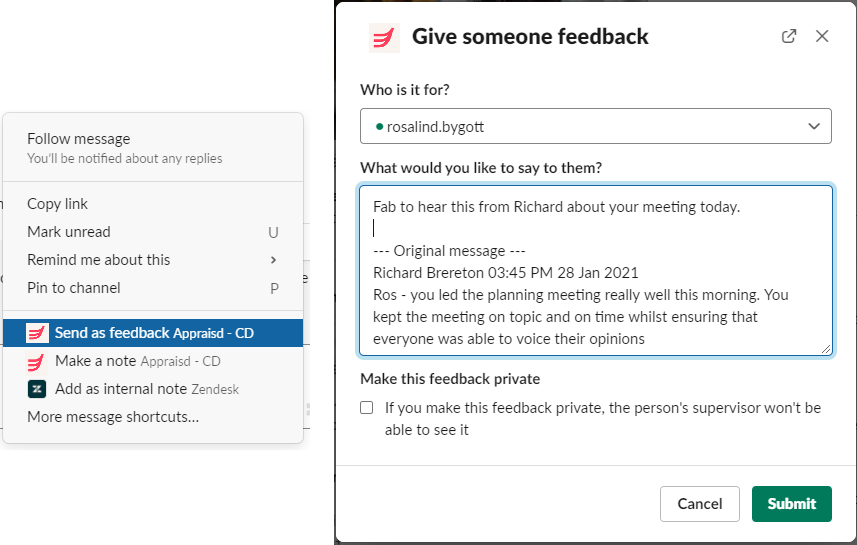Cancel the feedback dialog

[700, 504]
